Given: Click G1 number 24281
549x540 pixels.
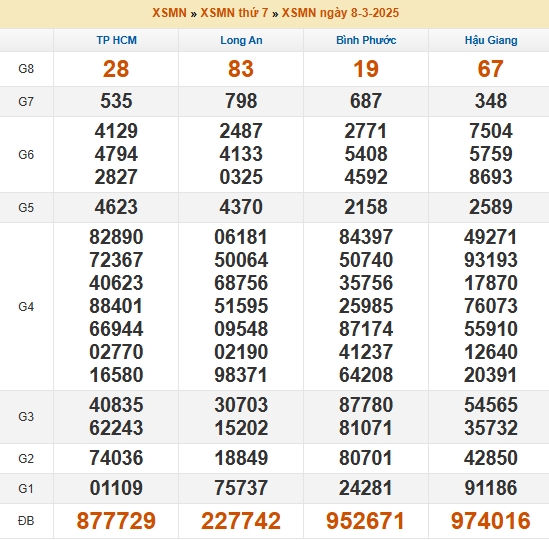Looking at the screenshot, I should 366,488.
